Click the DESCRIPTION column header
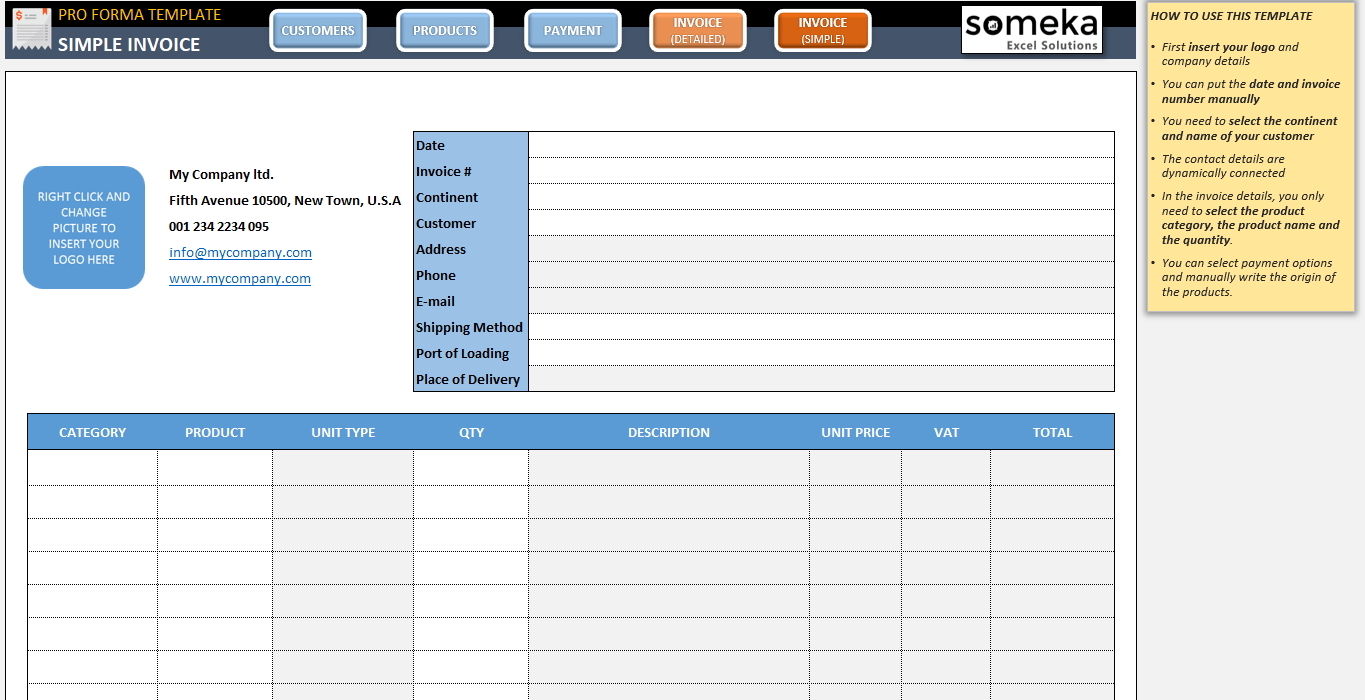Viewport: 1365px width, 700px height. (669, 433)
